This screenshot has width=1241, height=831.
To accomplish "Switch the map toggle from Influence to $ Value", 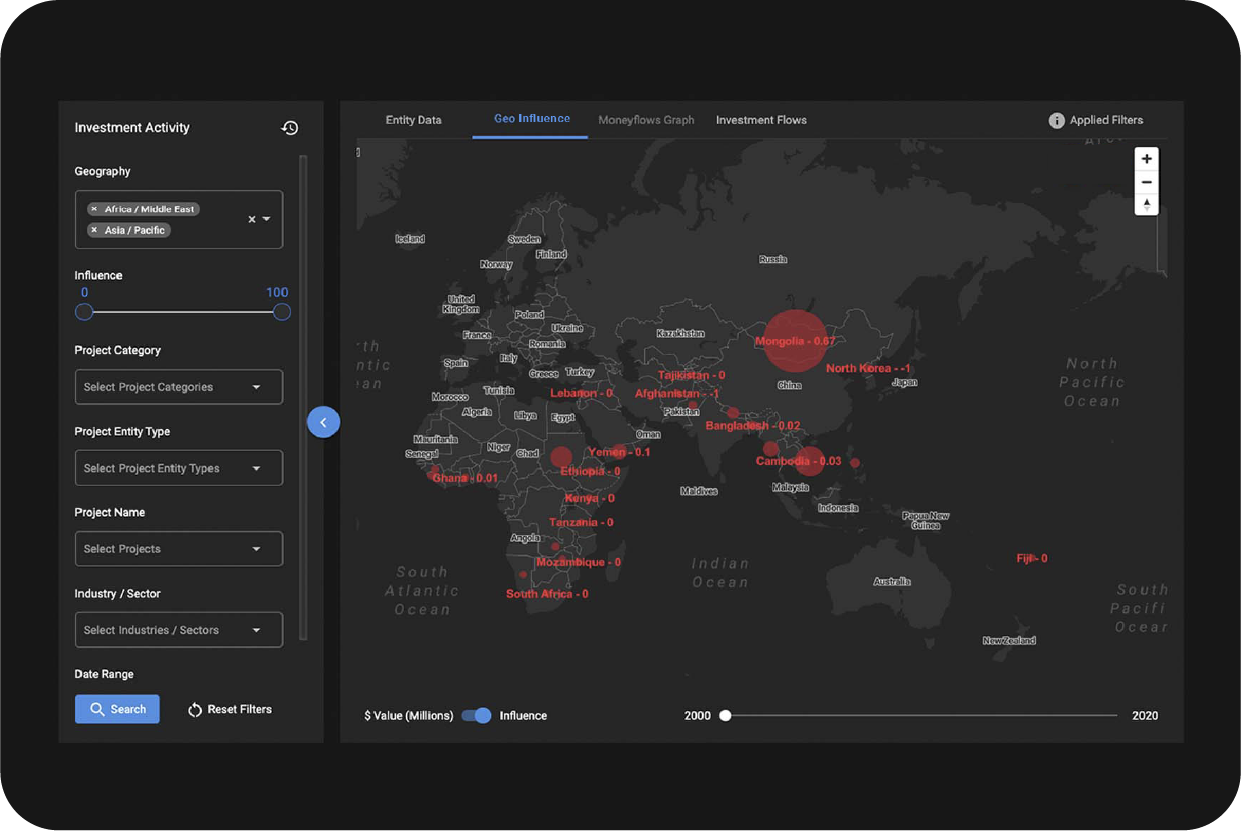I will coord(477,716).
